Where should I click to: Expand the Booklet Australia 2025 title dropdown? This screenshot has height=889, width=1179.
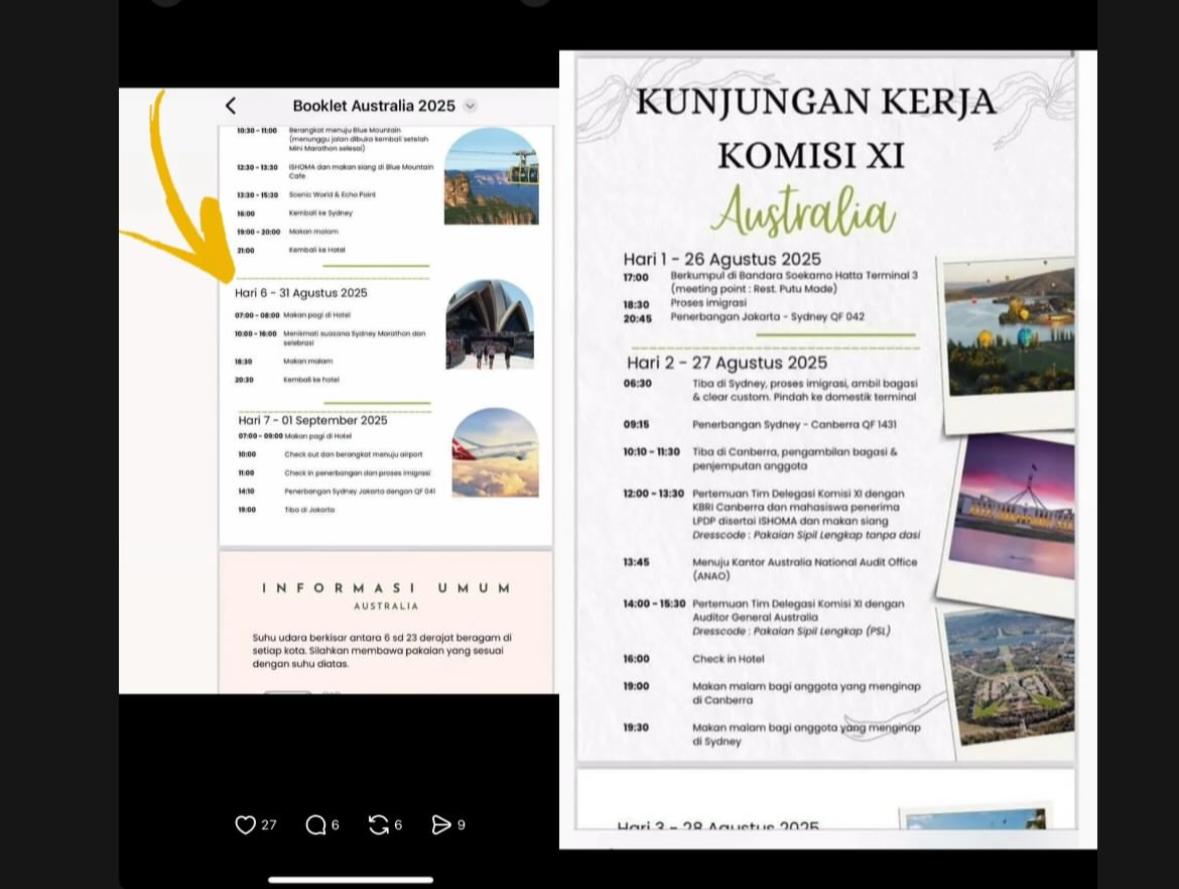(x=470, y=106)
